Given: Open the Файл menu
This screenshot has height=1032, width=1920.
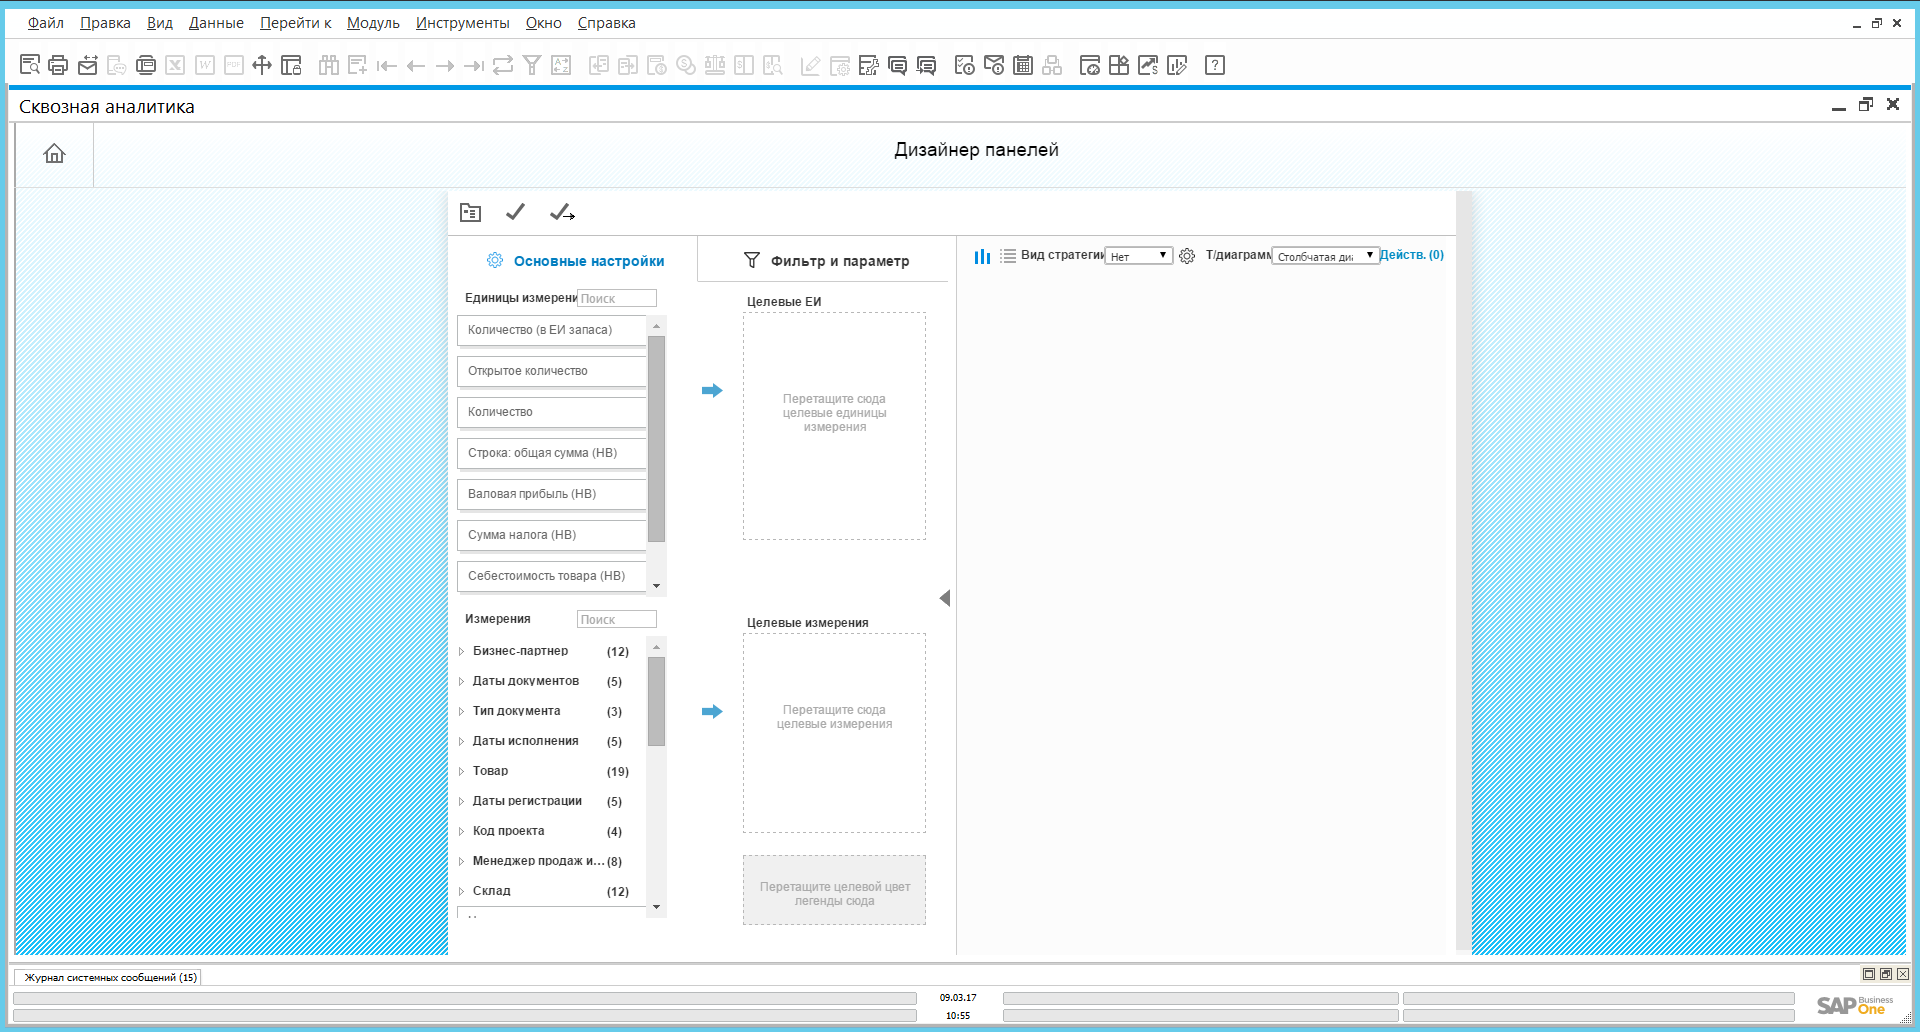Looking at the screenshot, I should tap(45, 23).
